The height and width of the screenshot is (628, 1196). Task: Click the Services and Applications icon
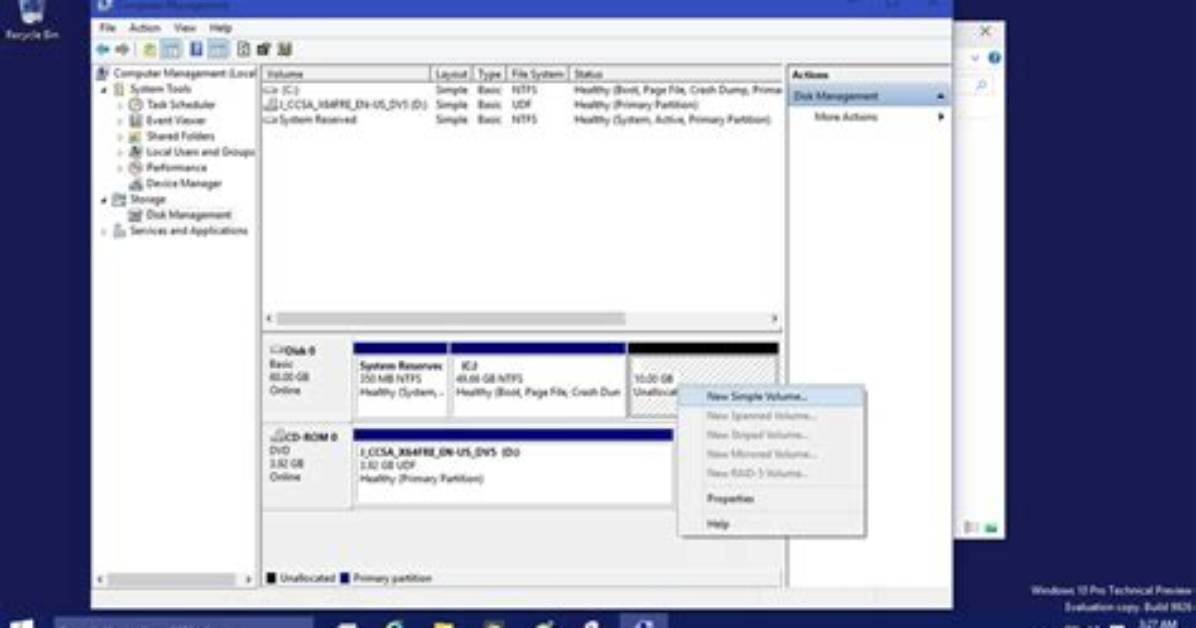point(120,230)
